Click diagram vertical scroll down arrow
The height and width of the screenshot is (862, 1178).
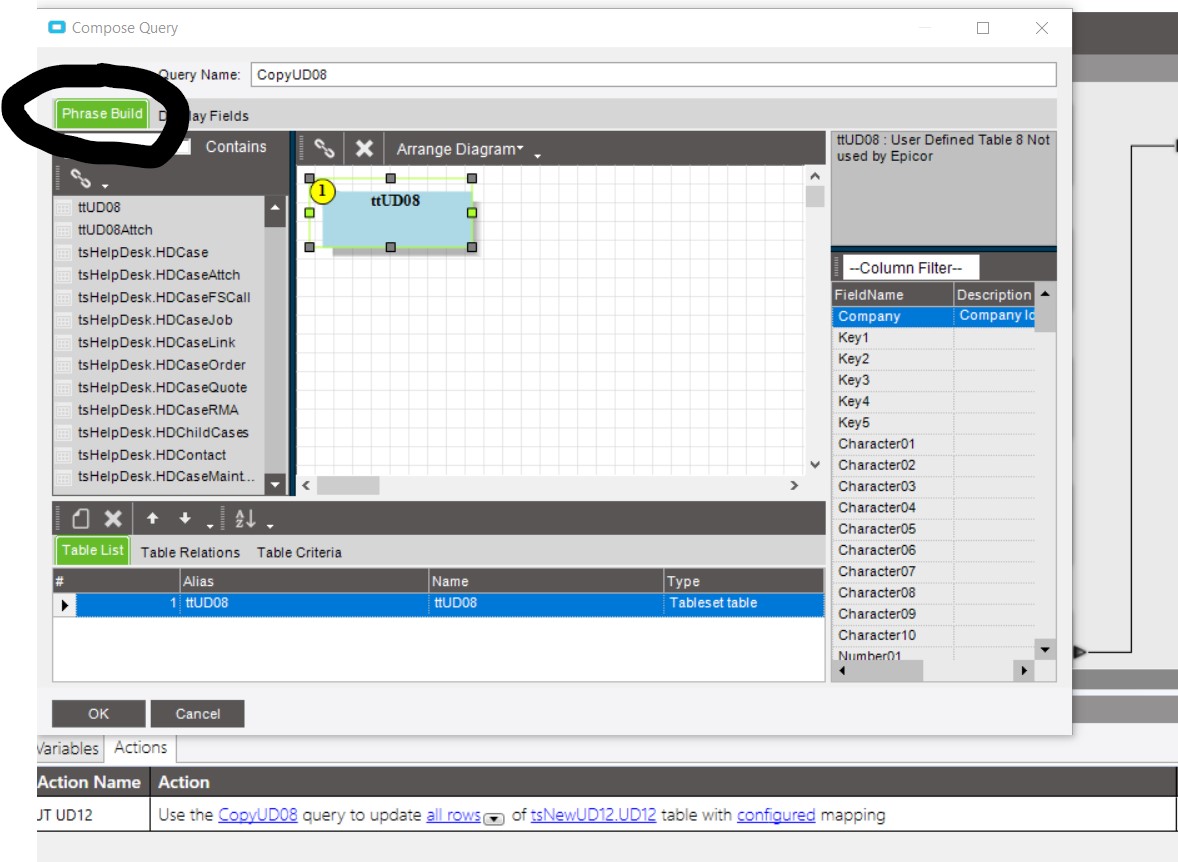[x=815, y=465]
